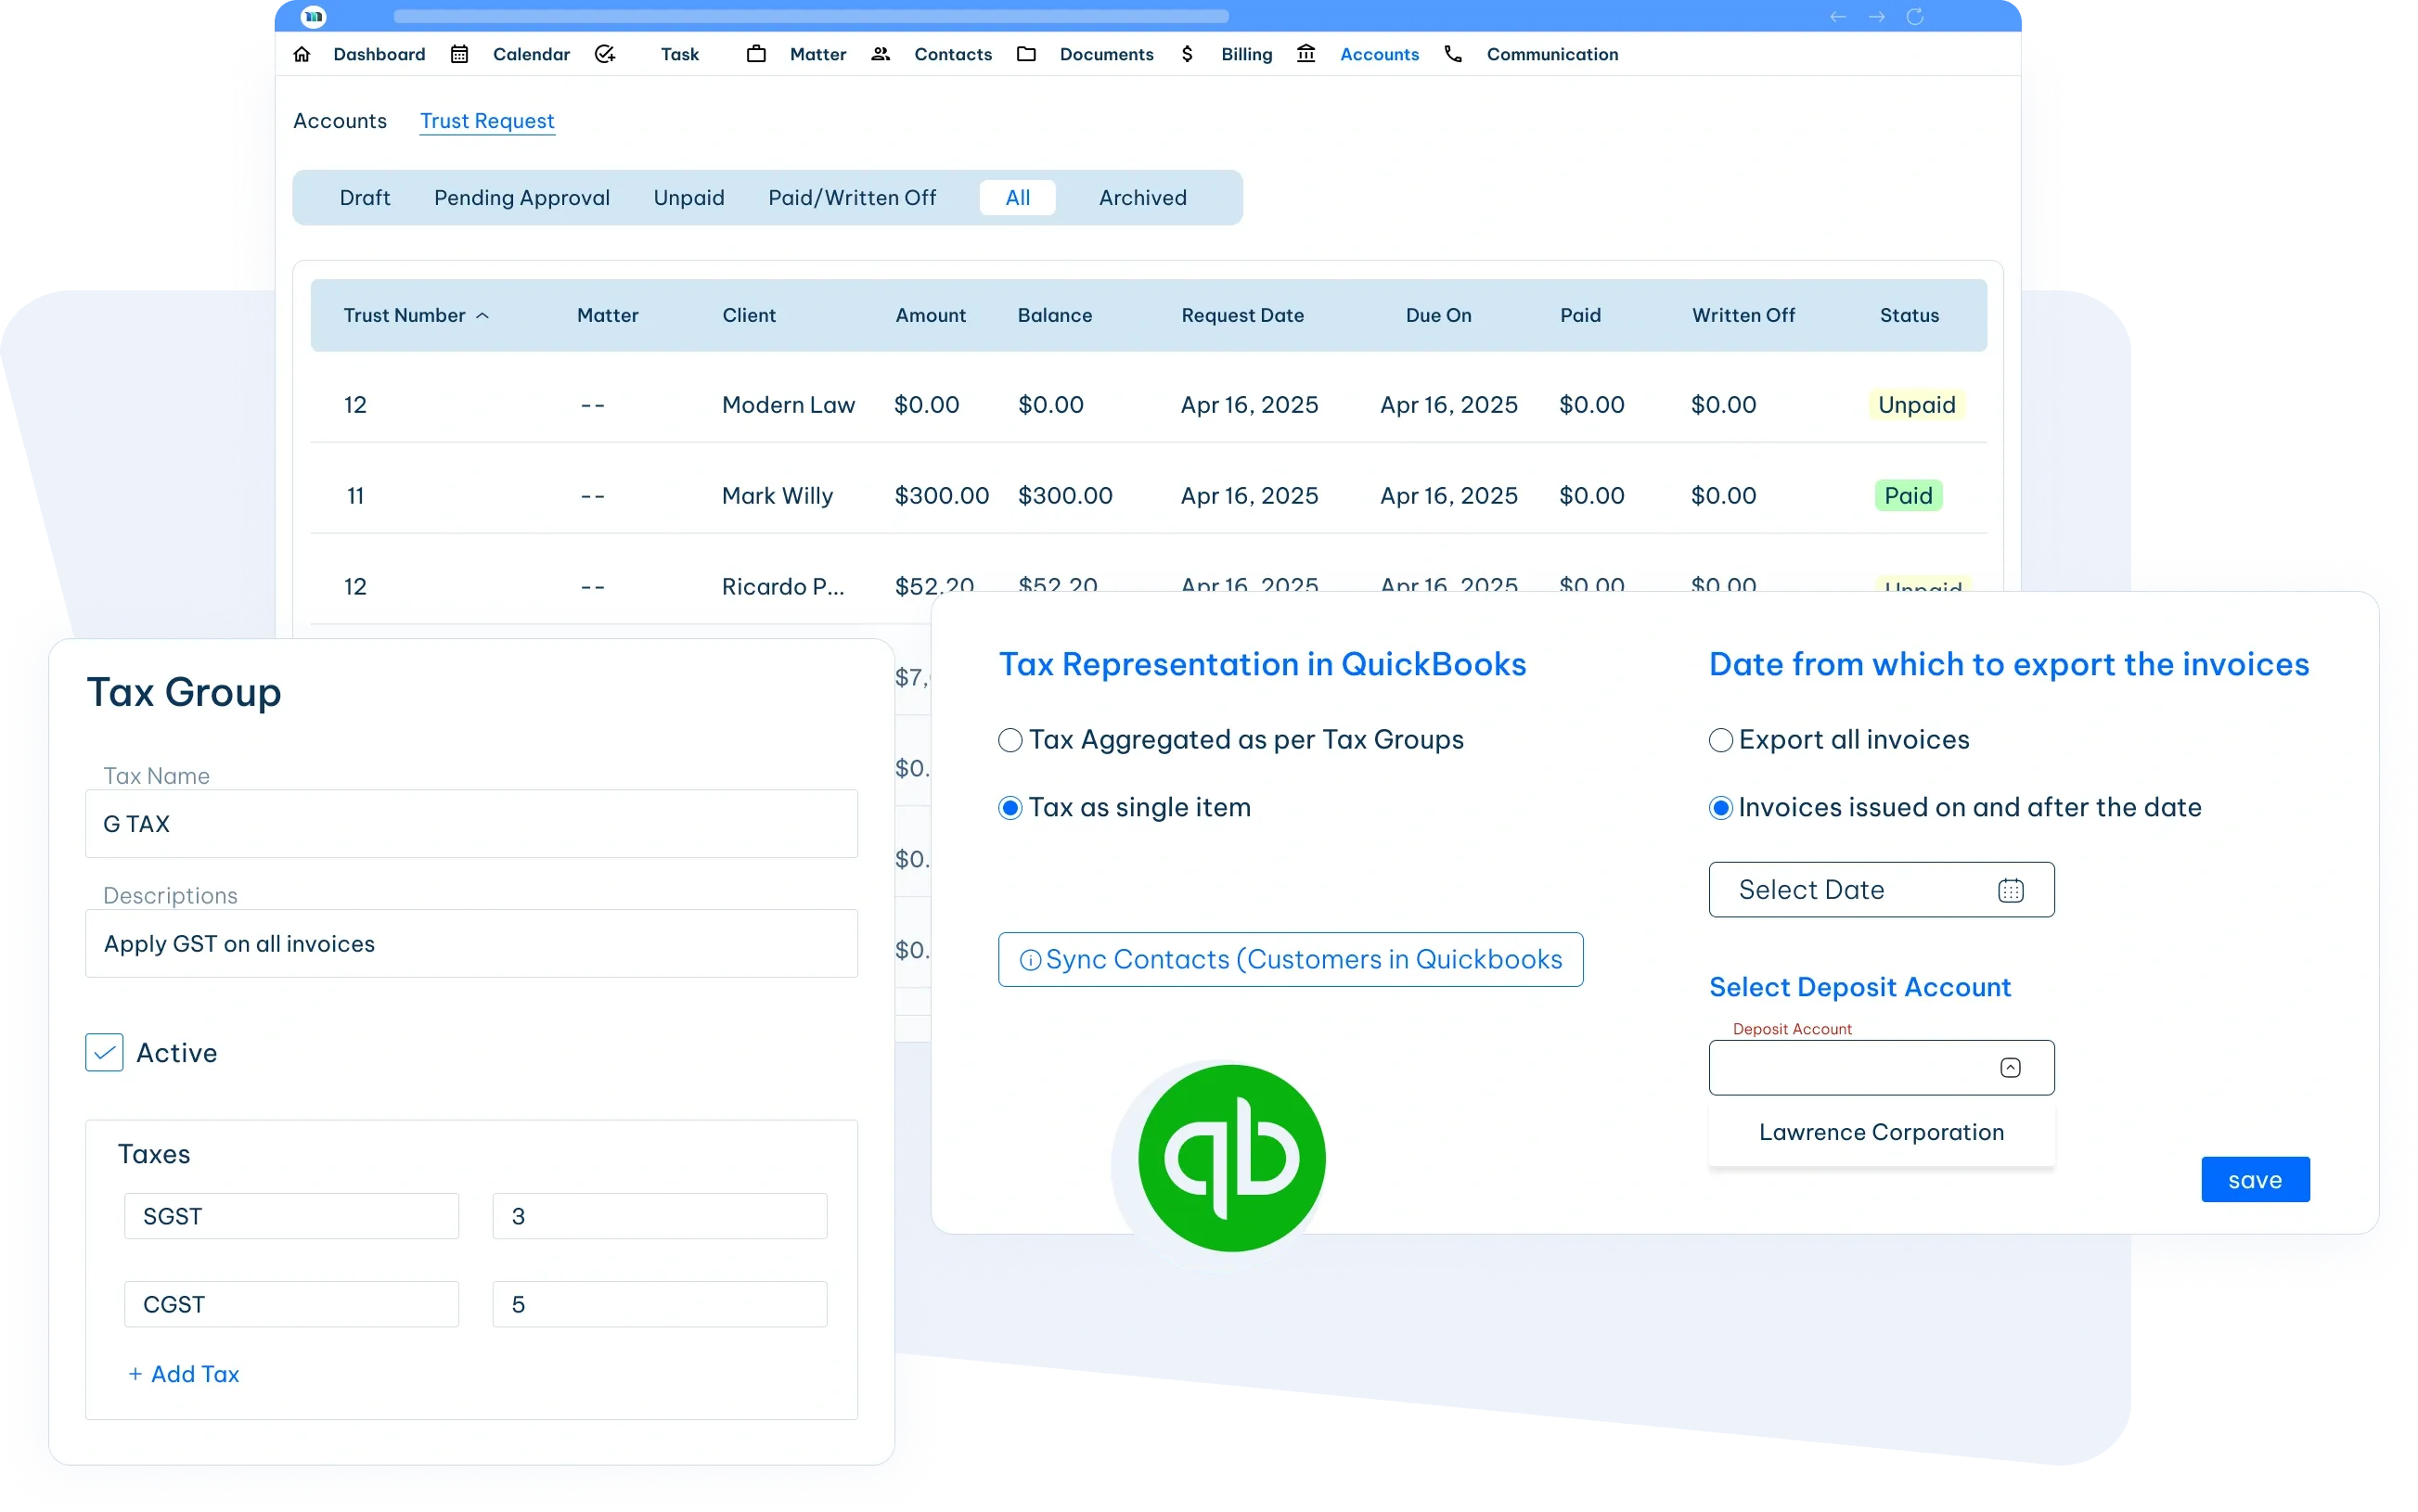Viewport: 2418px width, 1512px height.
Task: Click the Task check-circle icon
Action: tap(605, 54)
